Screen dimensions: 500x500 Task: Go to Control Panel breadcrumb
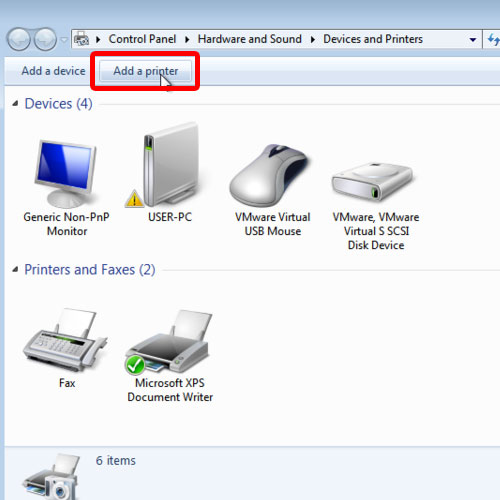[142, 39]
